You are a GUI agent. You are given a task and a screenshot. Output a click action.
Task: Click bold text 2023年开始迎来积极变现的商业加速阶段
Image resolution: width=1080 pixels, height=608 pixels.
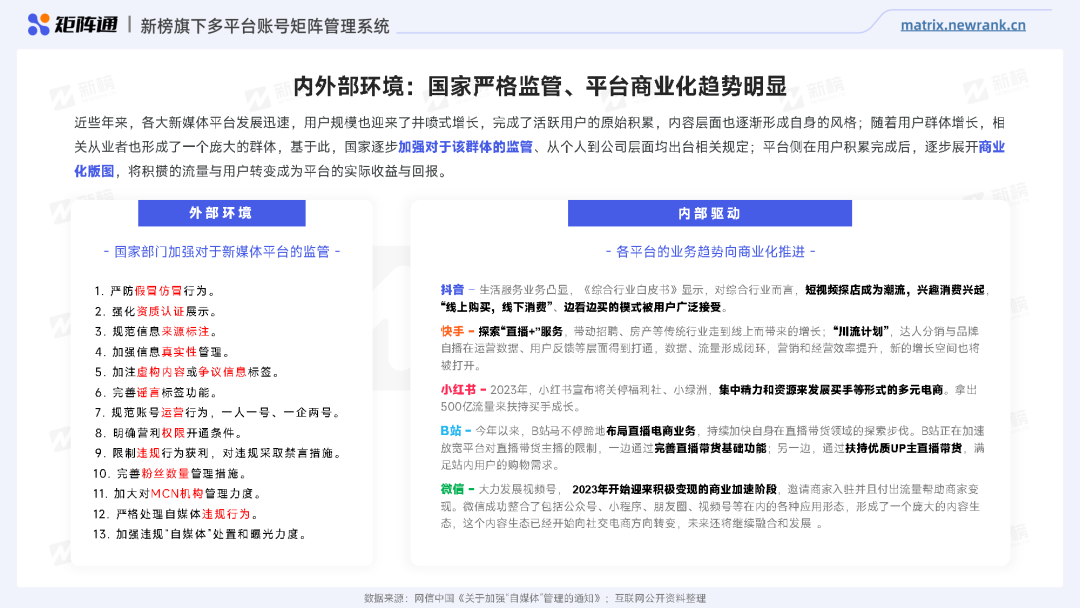[674, 489]
